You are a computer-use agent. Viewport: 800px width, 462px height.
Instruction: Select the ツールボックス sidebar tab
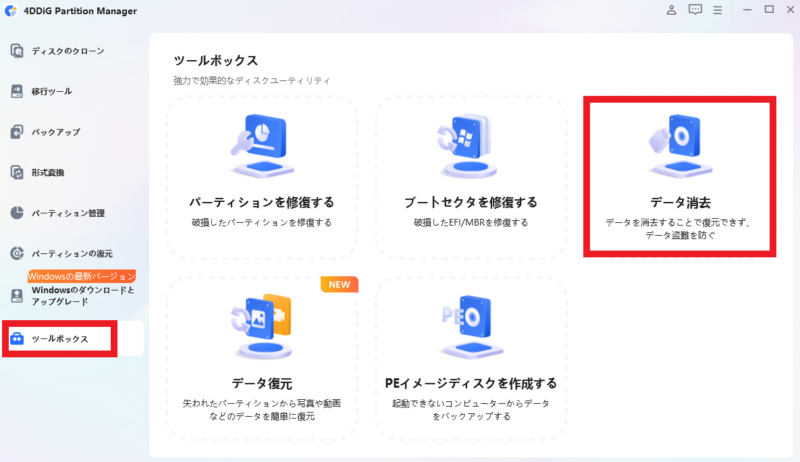point(60,339)
